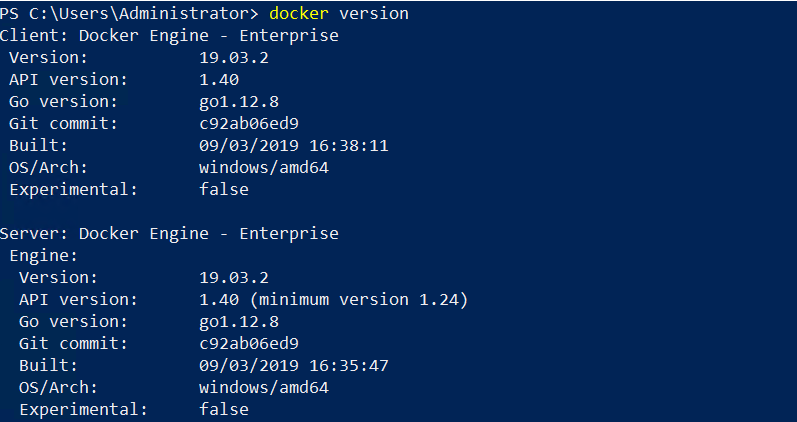This screenshot has width=797, height=422.
Task: Click the '(minimum version 1.24)' text
Action: click(x=359, y=299)
